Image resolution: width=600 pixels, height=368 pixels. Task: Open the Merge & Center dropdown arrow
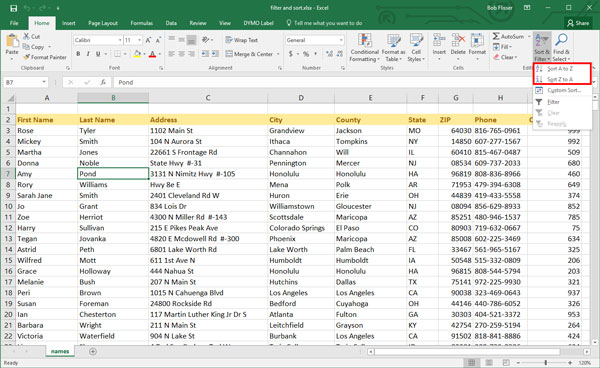pyautogui.click(x=278, y=54)
